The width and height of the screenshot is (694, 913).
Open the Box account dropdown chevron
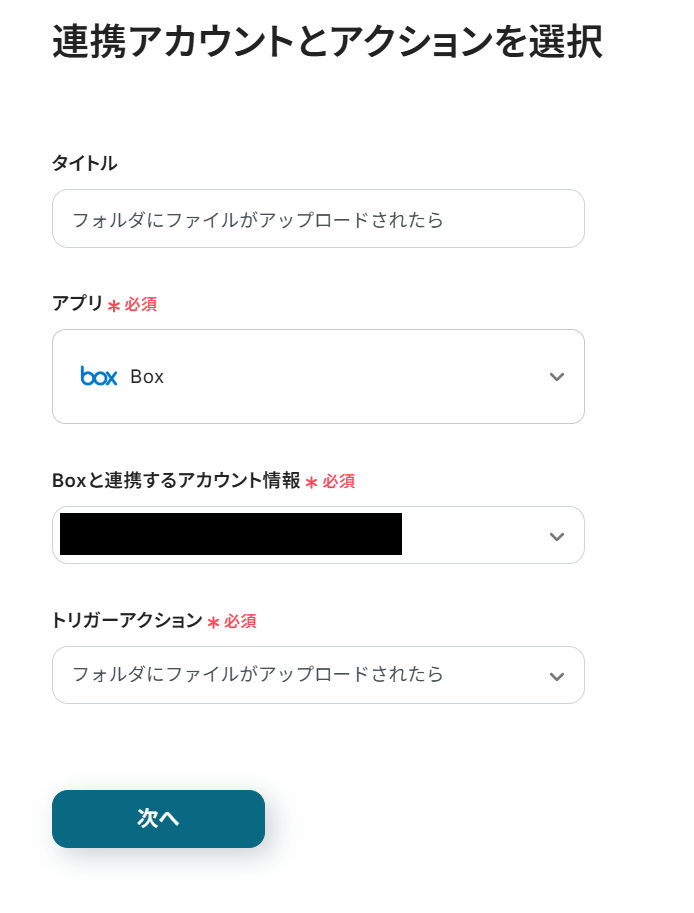pyautogui.click(x=557, y=536)
